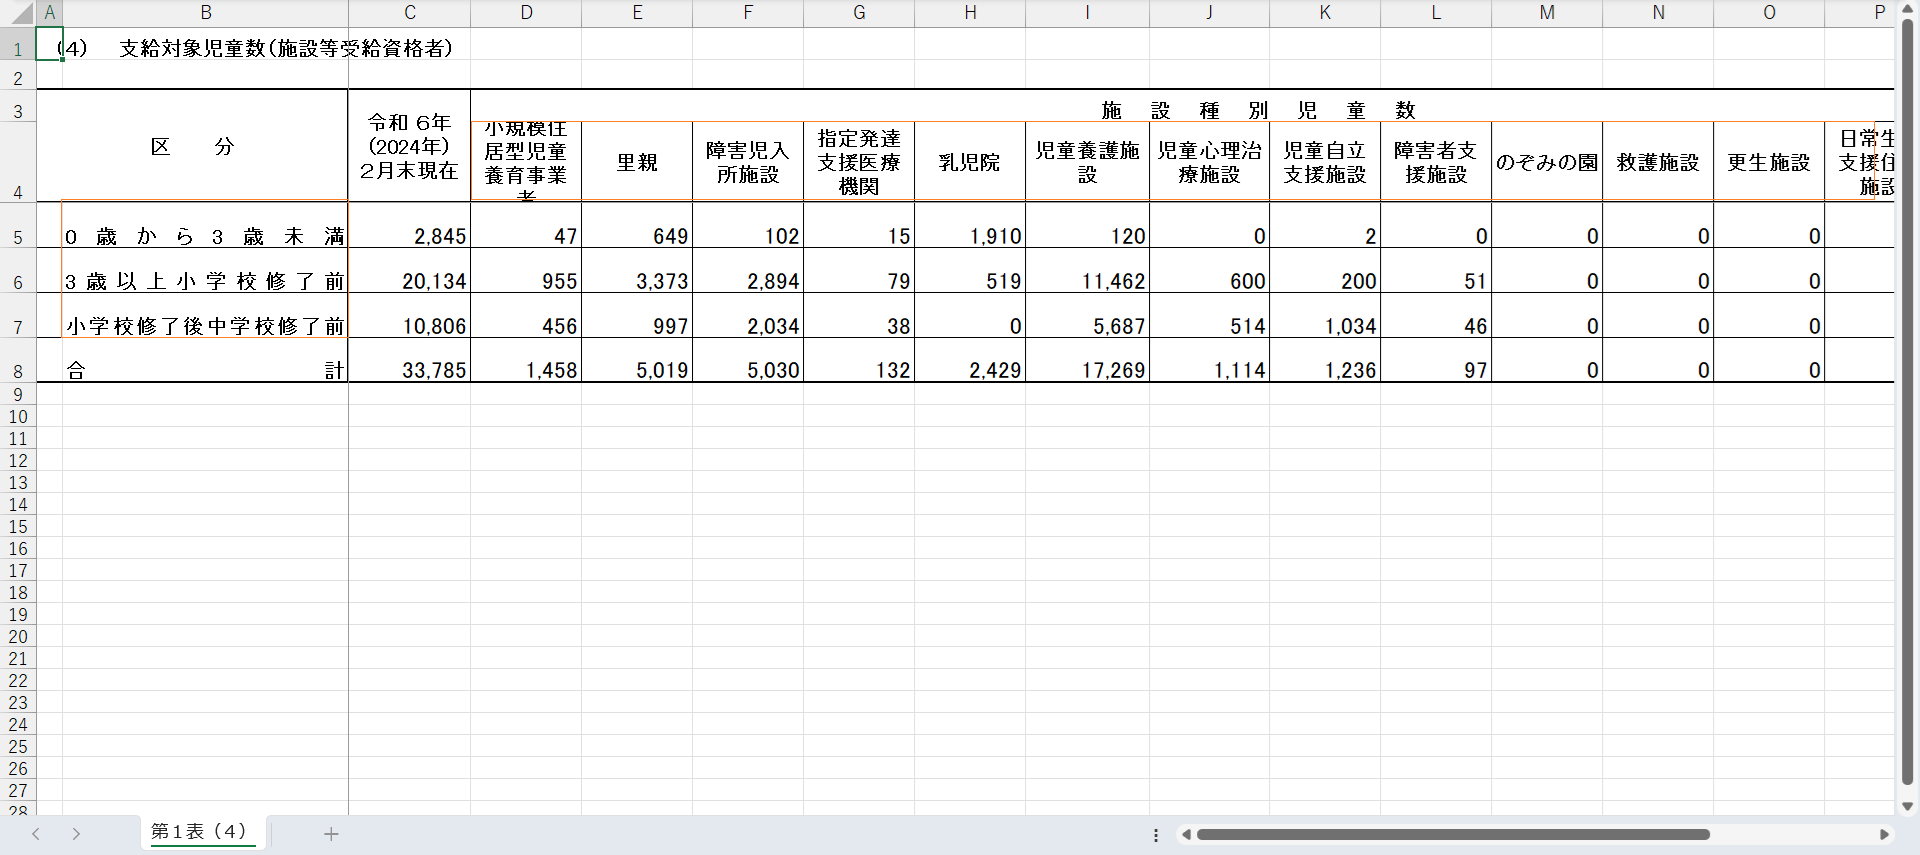Click the previous sheet navigation arrow

pos(36,834)
